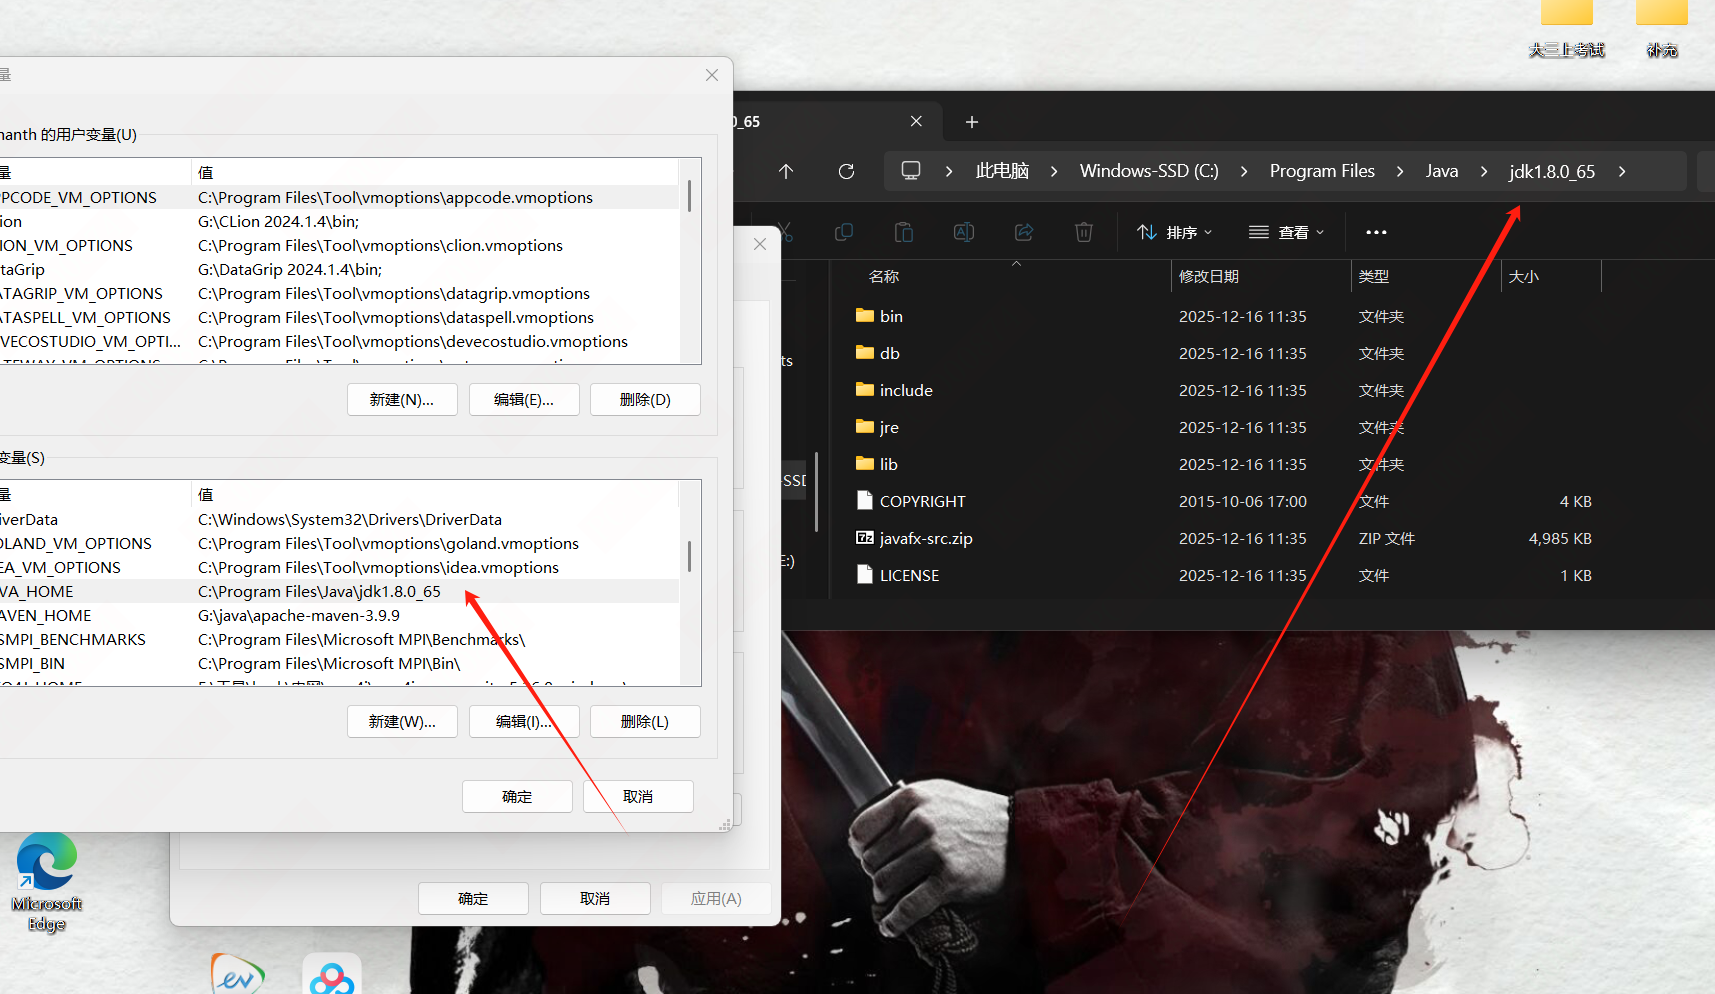Select the C:\Windows\System32\Drivers\DriverData row

tap(339, 519)
